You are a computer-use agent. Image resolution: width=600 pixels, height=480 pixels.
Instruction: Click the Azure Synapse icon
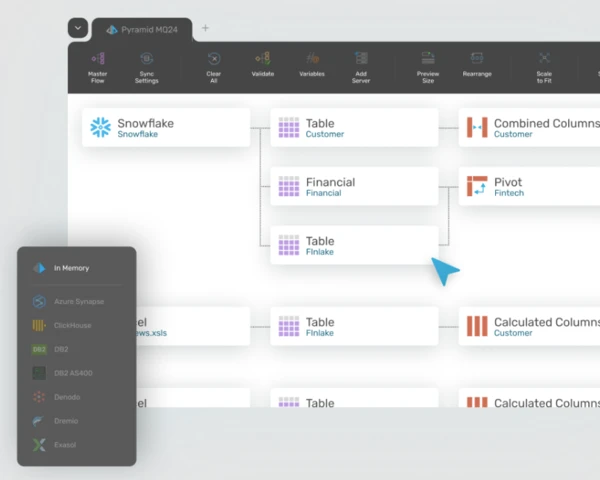39,302
